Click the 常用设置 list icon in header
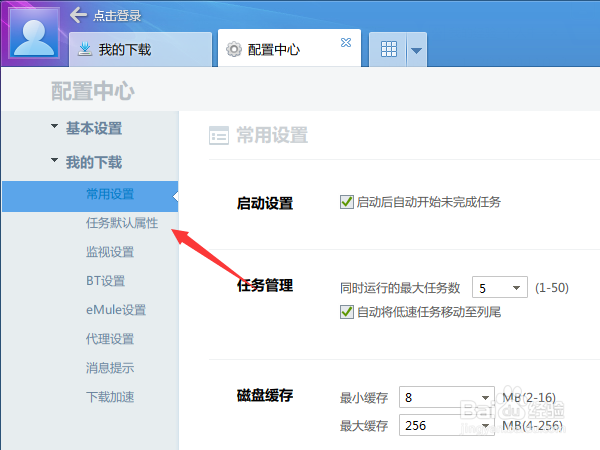The width and height of the screenshot is (600, 450). coord(219,135)
